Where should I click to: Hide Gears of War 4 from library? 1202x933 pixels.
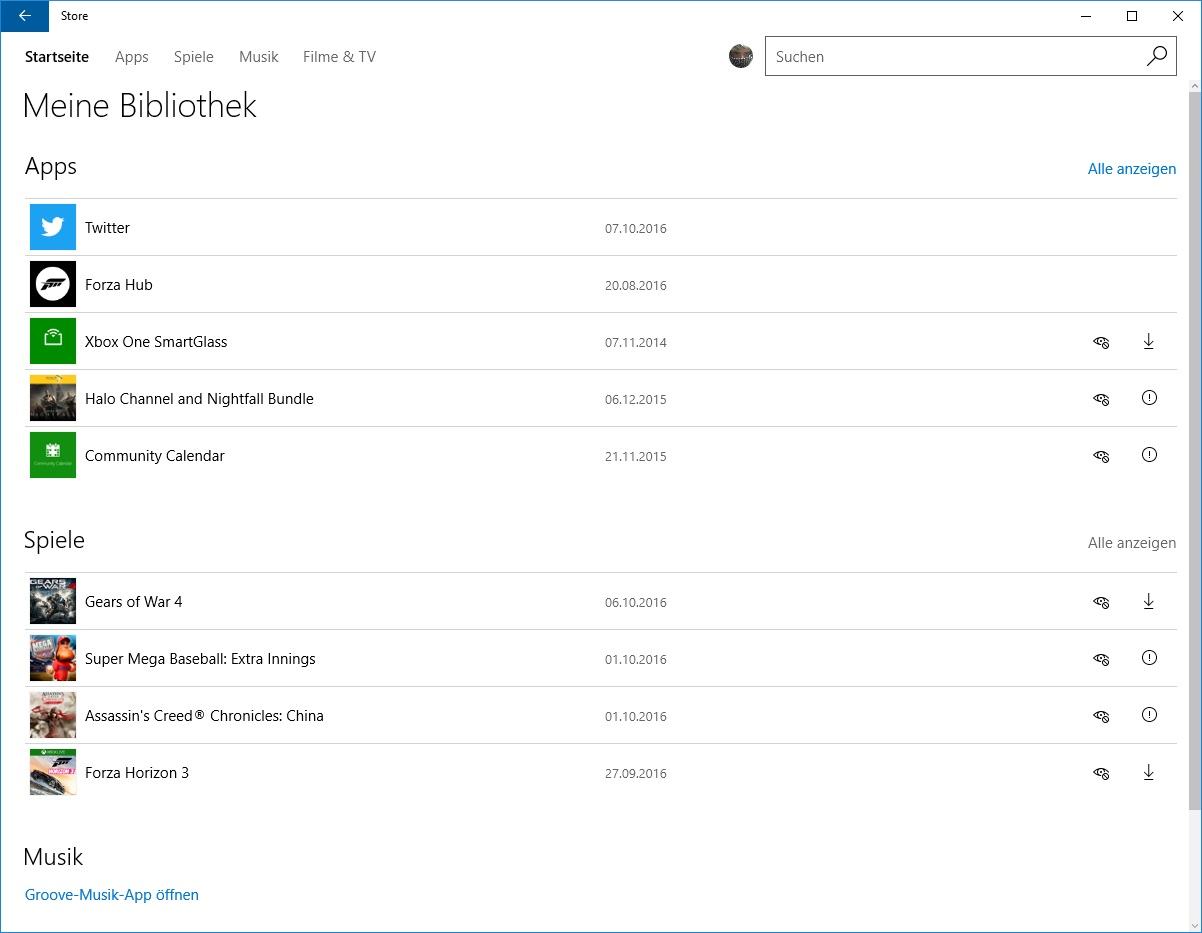coord(1101,603)
